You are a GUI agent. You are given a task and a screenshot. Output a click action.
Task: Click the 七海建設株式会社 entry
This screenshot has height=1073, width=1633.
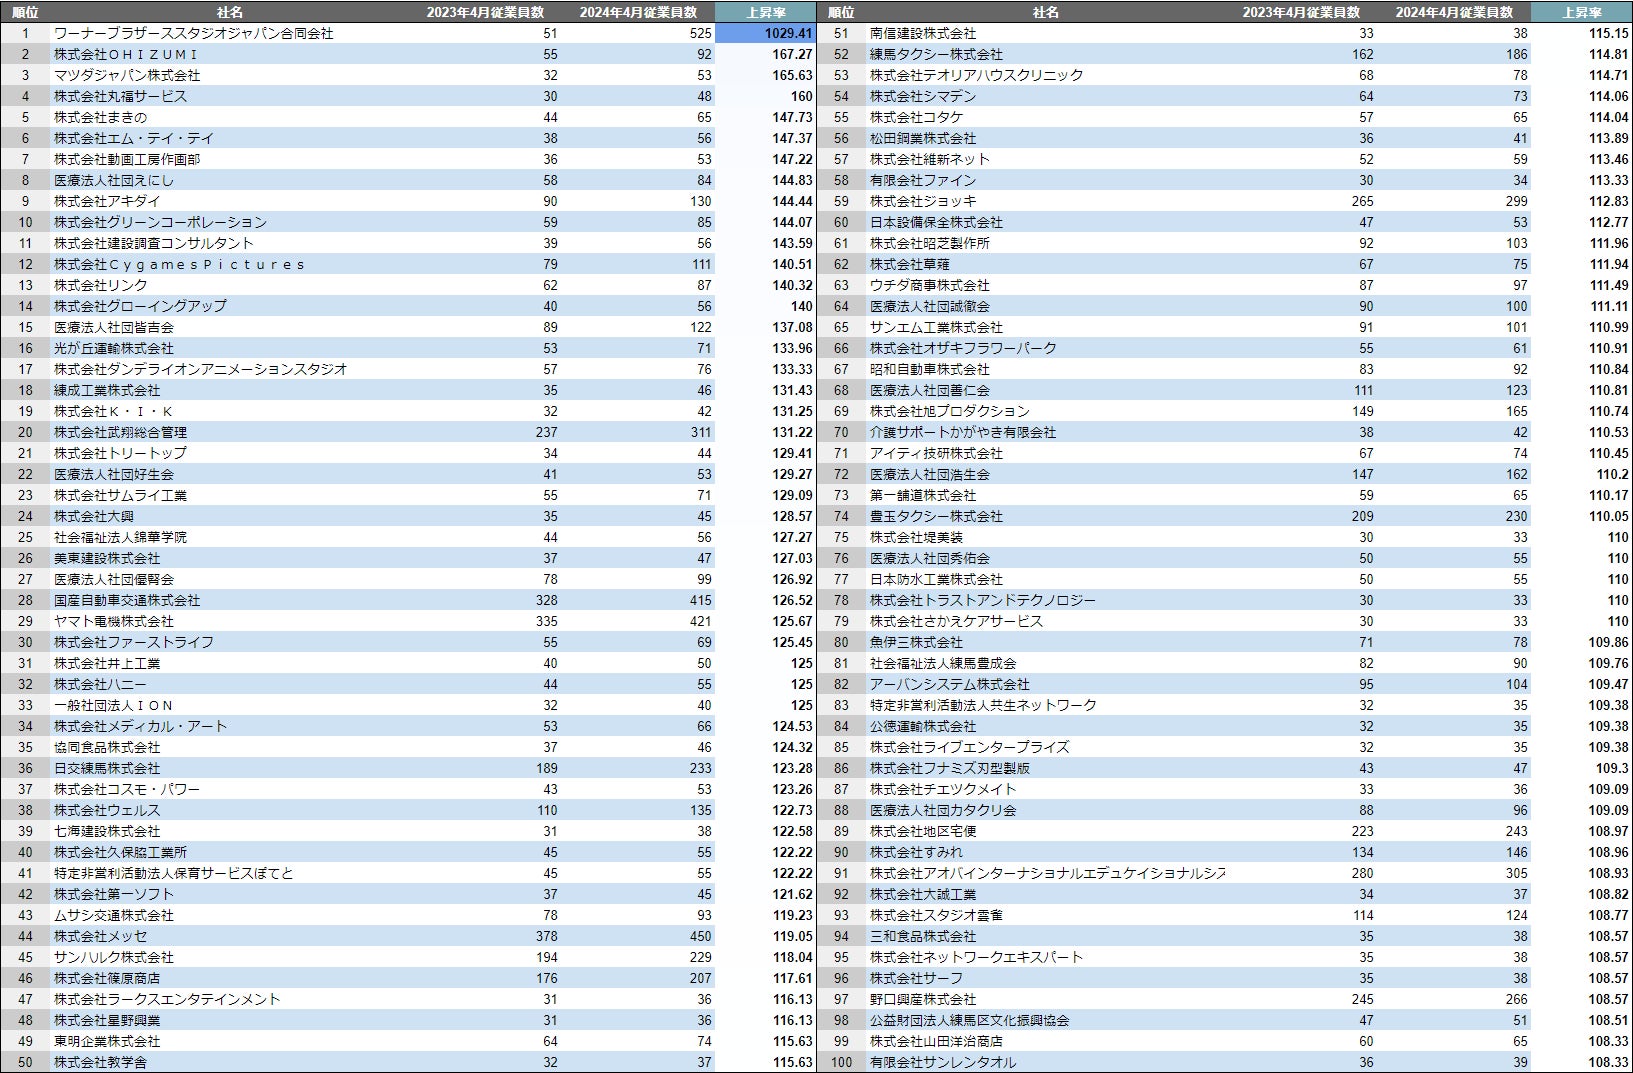click(x=107, y=831)
